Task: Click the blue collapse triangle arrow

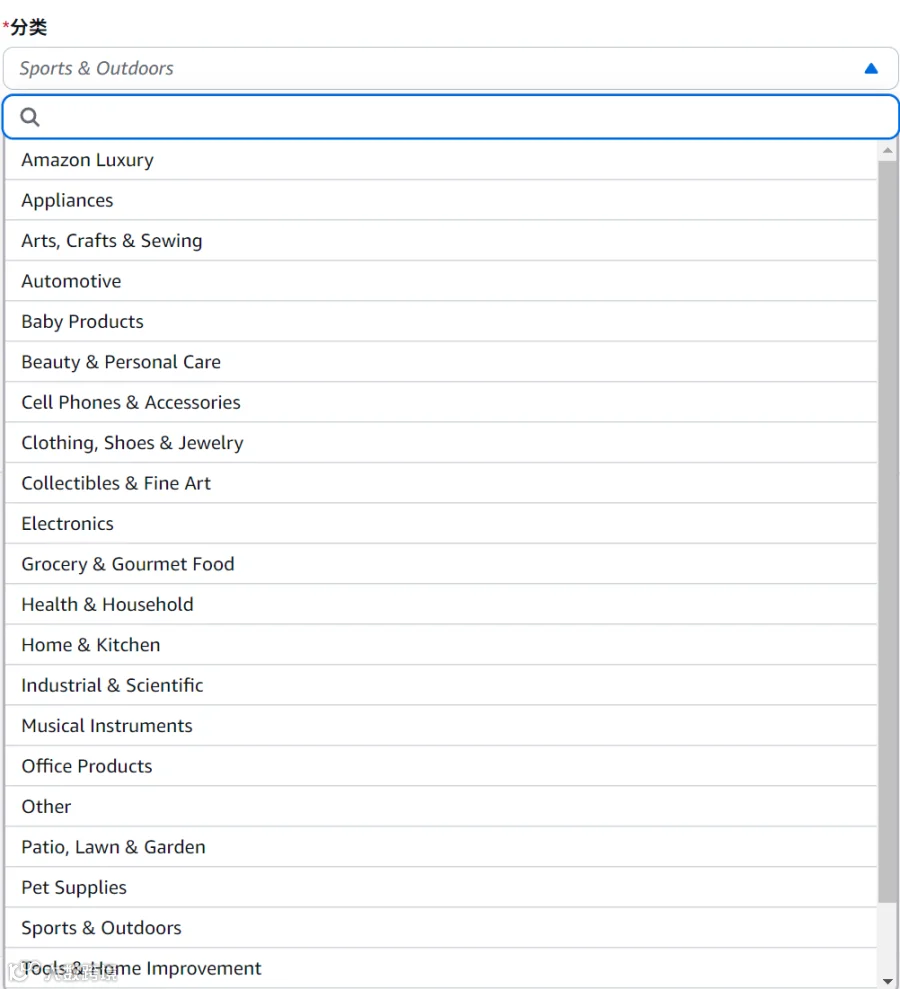Action: click(x=871, y=68)
